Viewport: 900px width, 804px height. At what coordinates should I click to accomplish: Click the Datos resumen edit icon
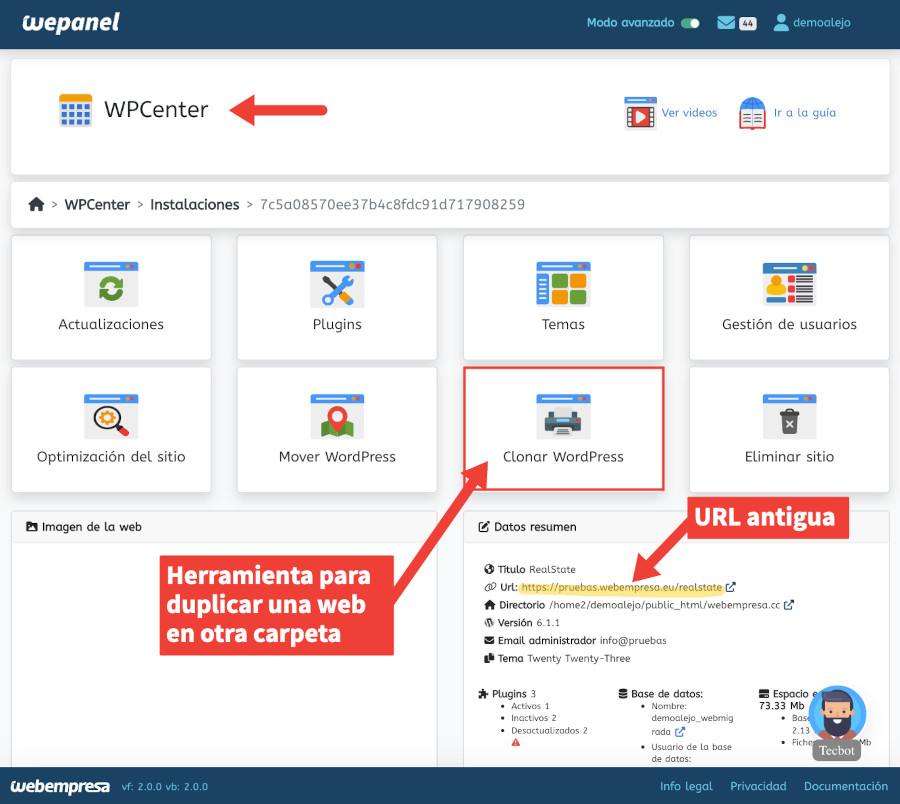coord(484,526)
